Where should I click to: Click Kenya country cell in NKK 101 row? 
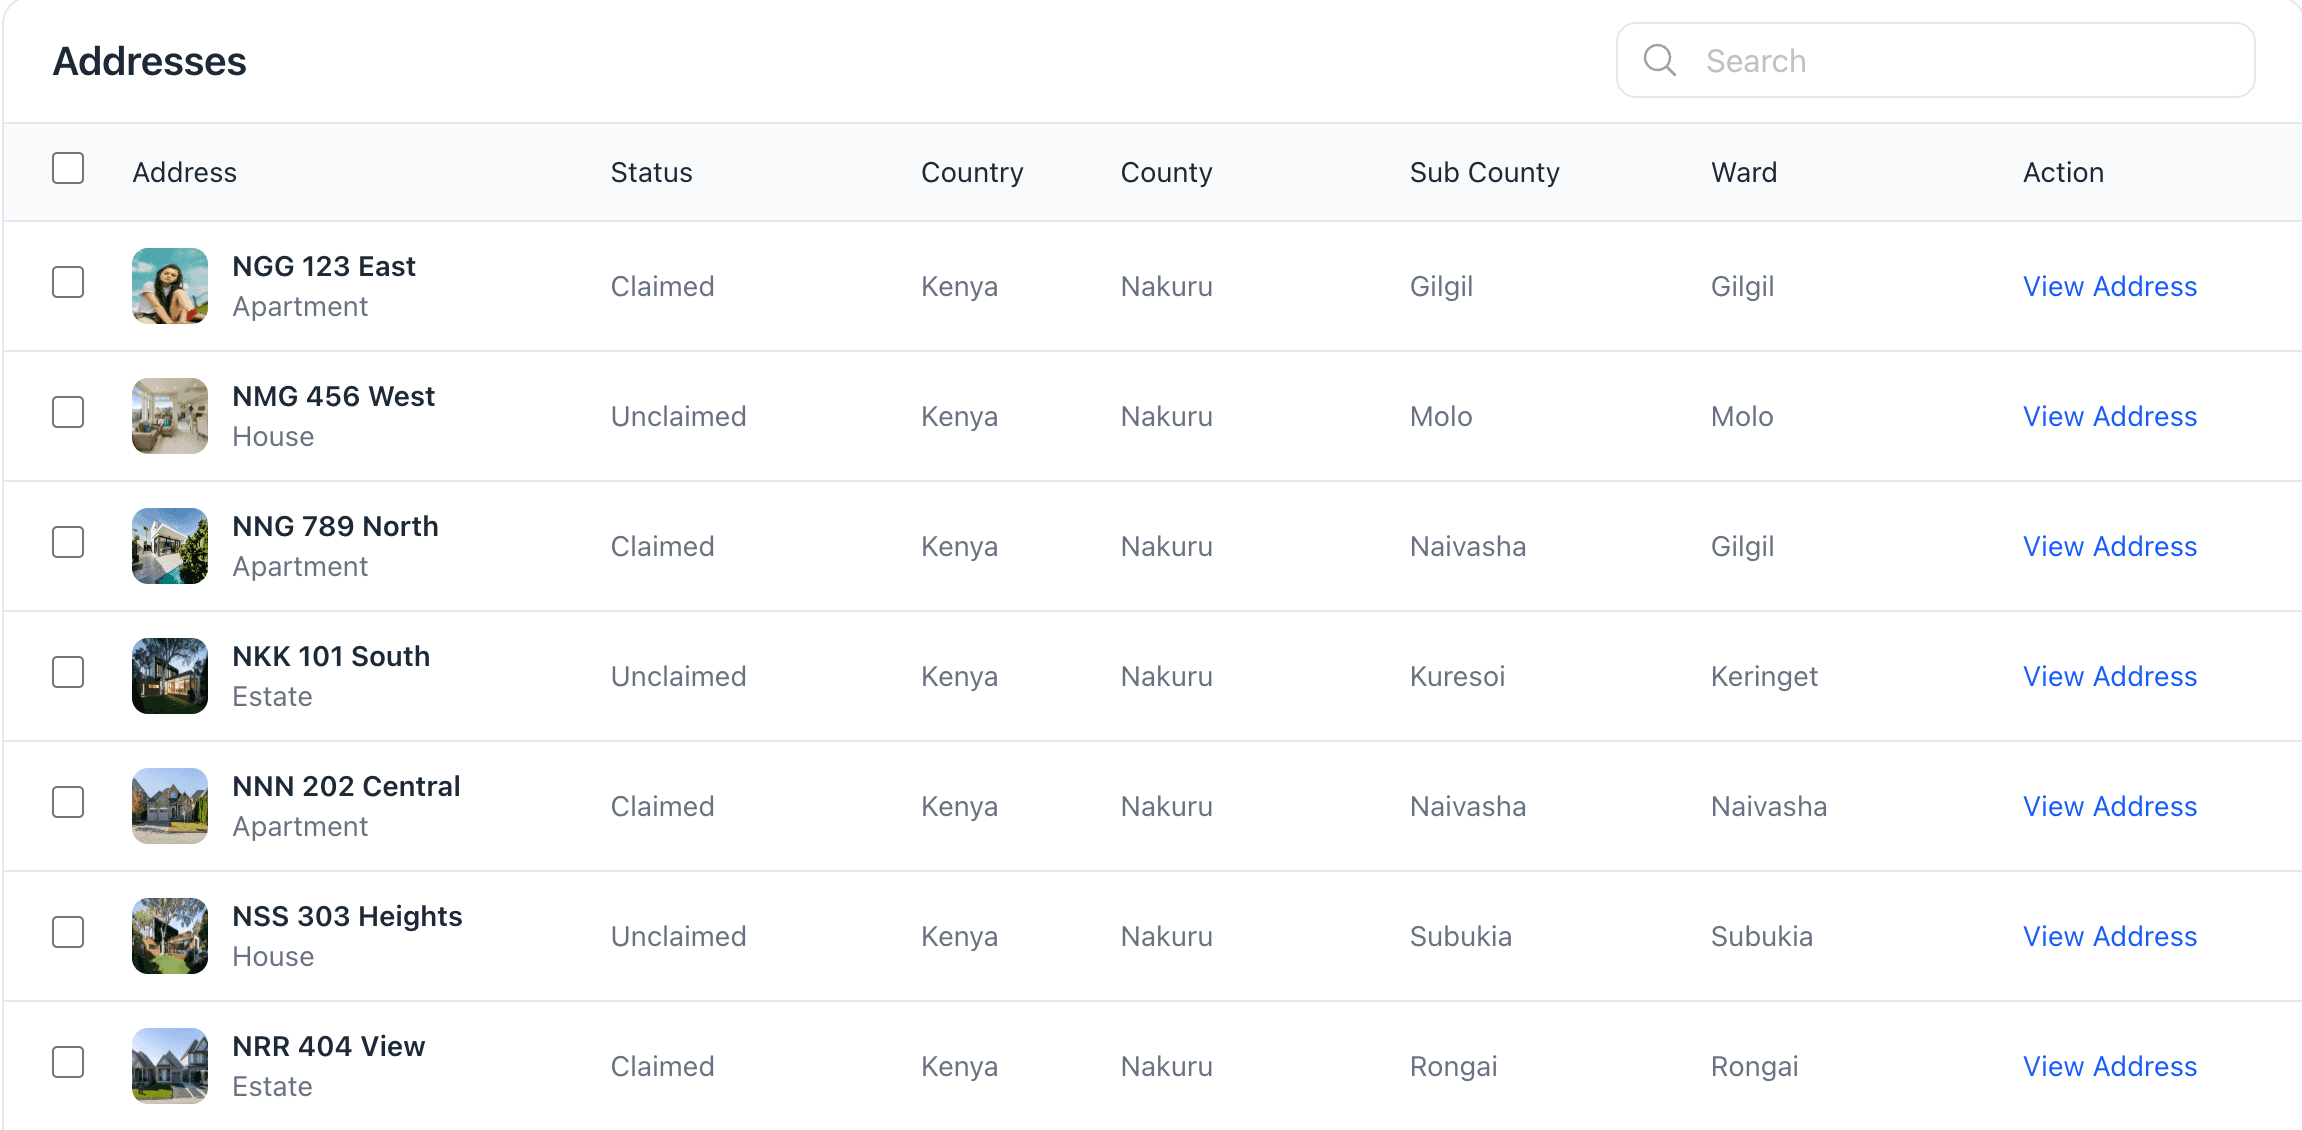[x=960, y=678]
